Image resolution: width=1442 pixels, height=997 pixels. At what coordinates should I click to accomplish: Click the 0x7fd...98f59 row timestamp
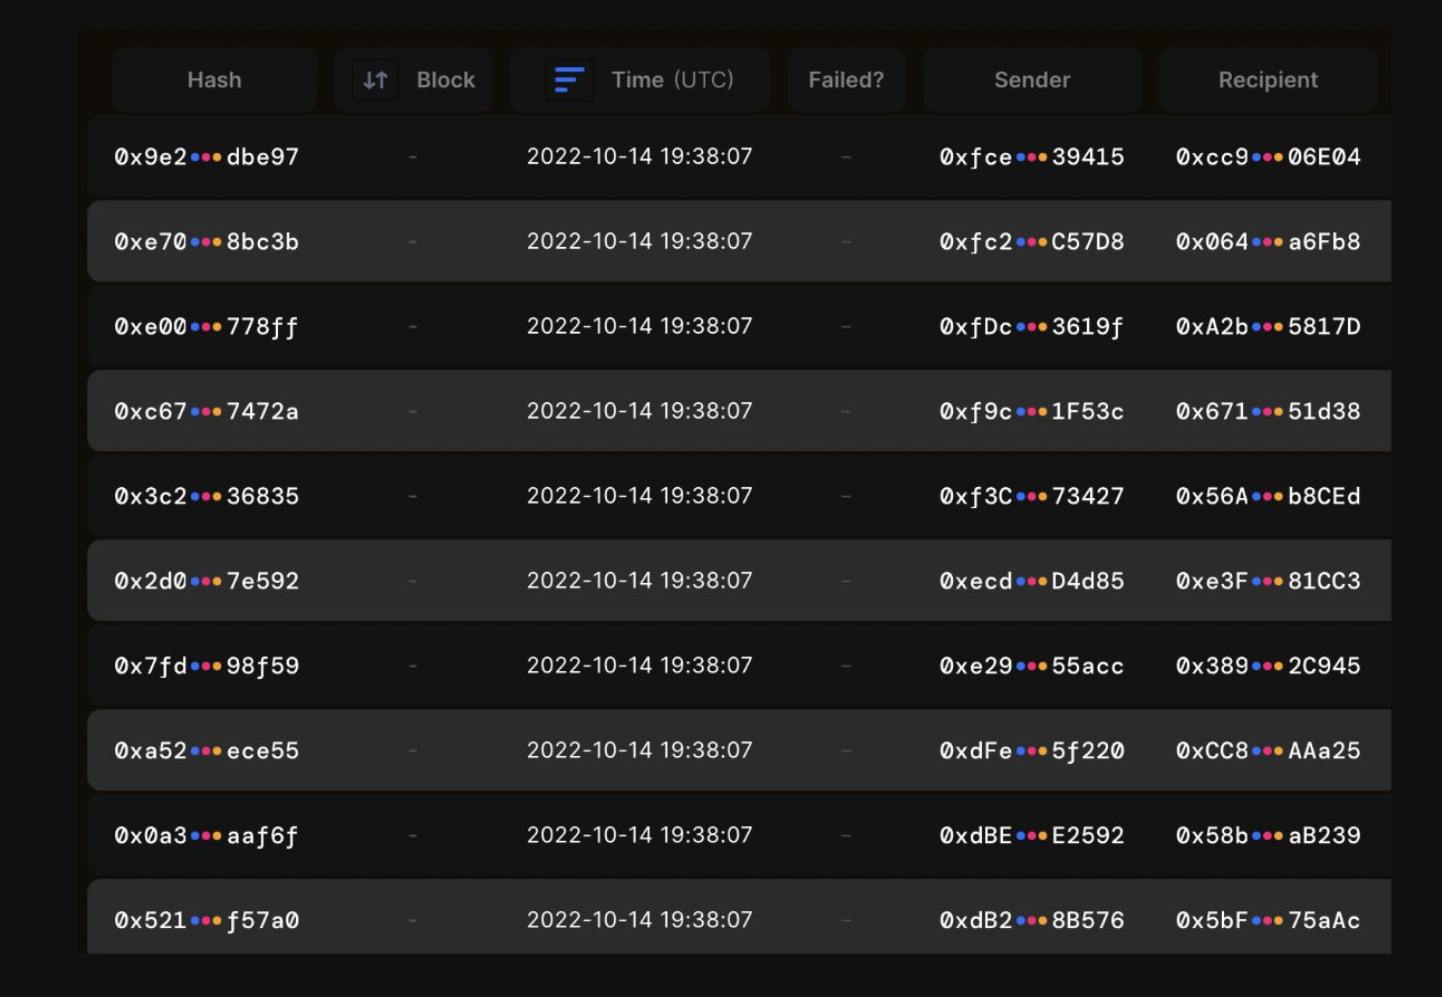pos(639,666)
